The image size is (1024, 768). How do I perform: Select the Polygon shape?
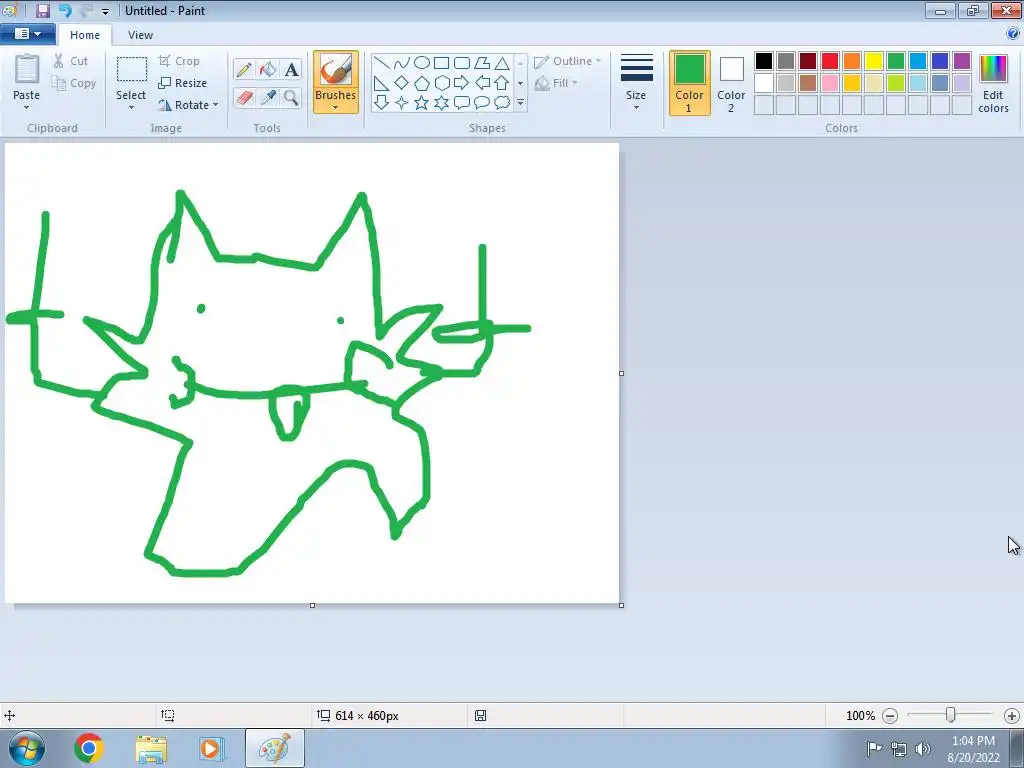tap(482, 63)
